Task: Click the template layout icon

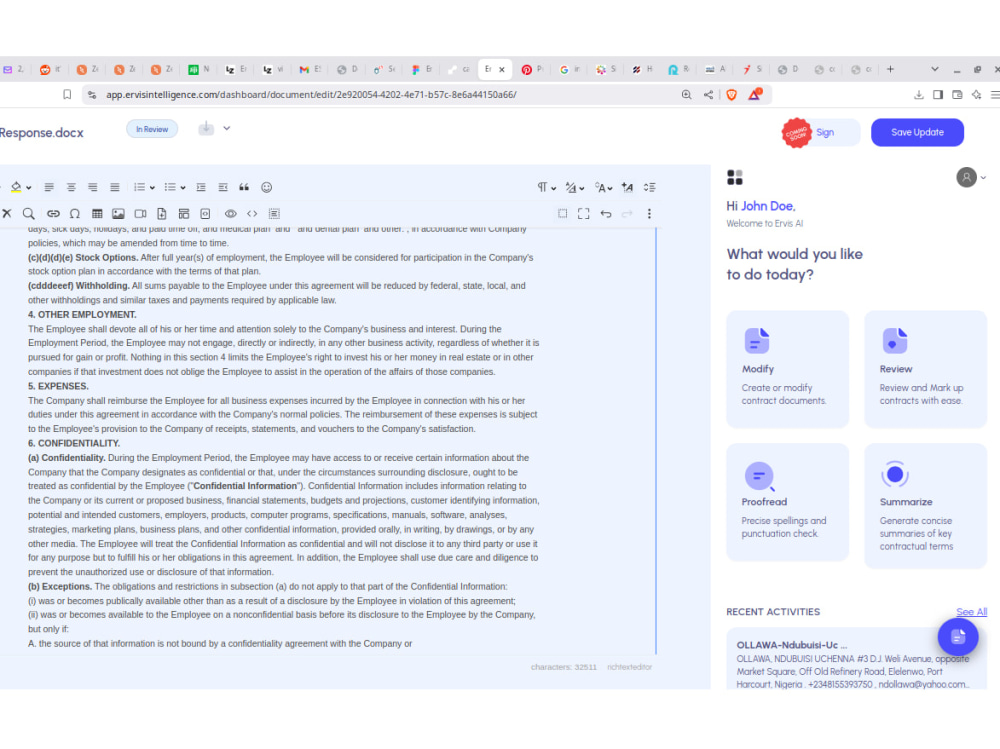Action: pos(184,214)
